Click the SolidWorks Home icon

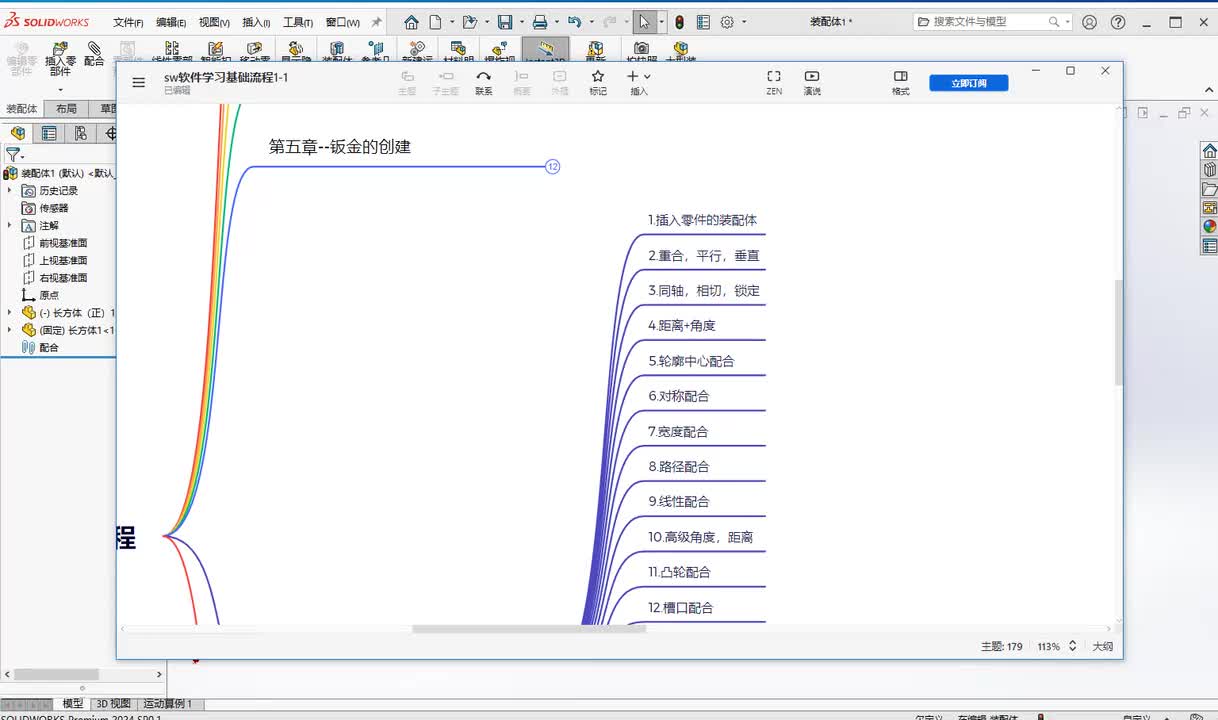pos(411,22)
